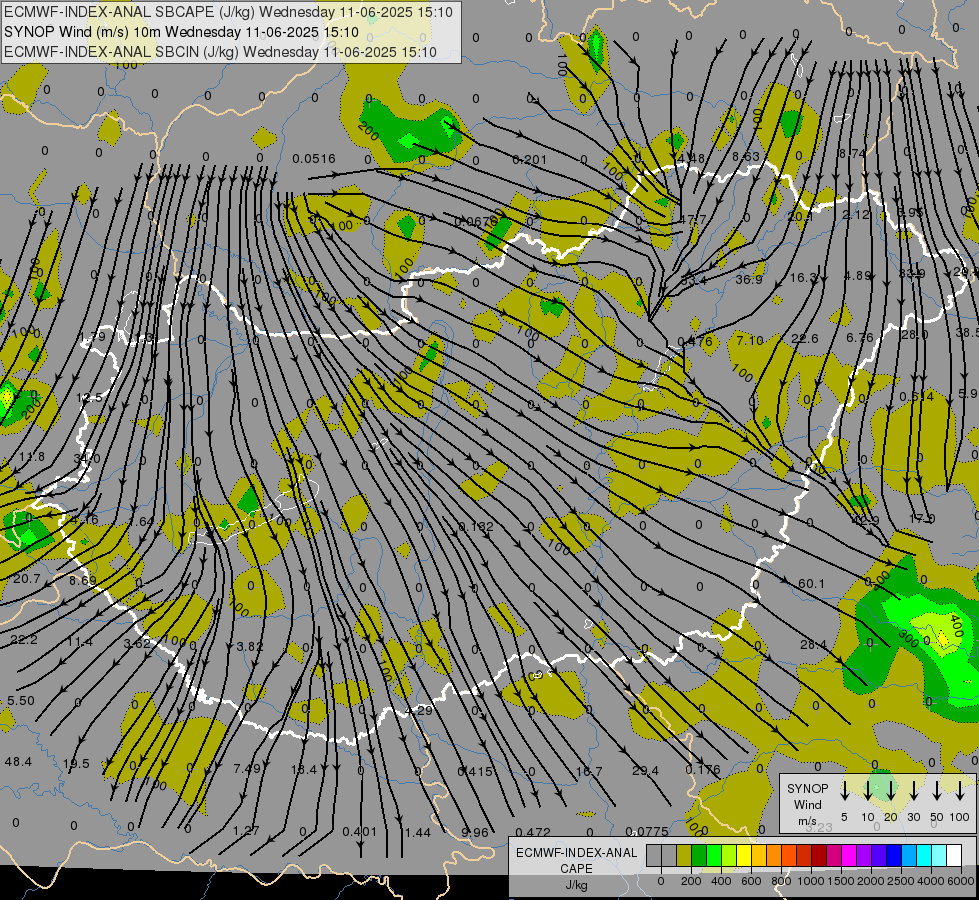Click the 2500 tick label on CAPE scale
979x900 pixels.
(901, 881)
